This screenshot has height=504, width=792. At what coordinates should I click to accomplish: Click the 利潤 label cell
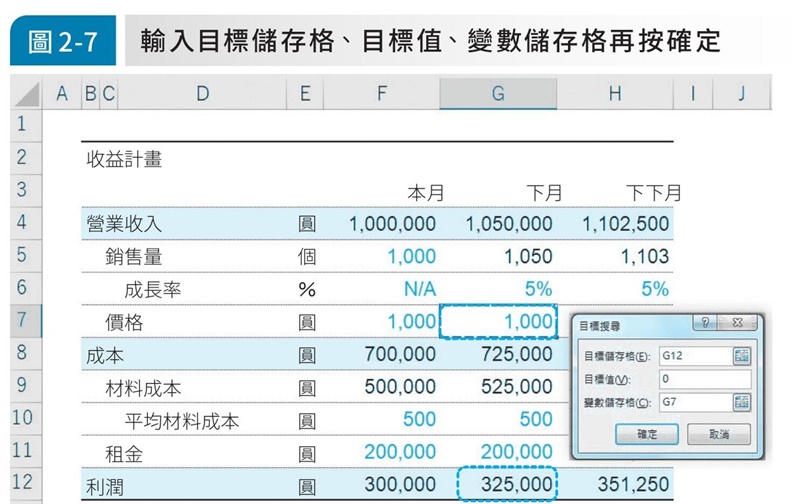pos(105,487)
